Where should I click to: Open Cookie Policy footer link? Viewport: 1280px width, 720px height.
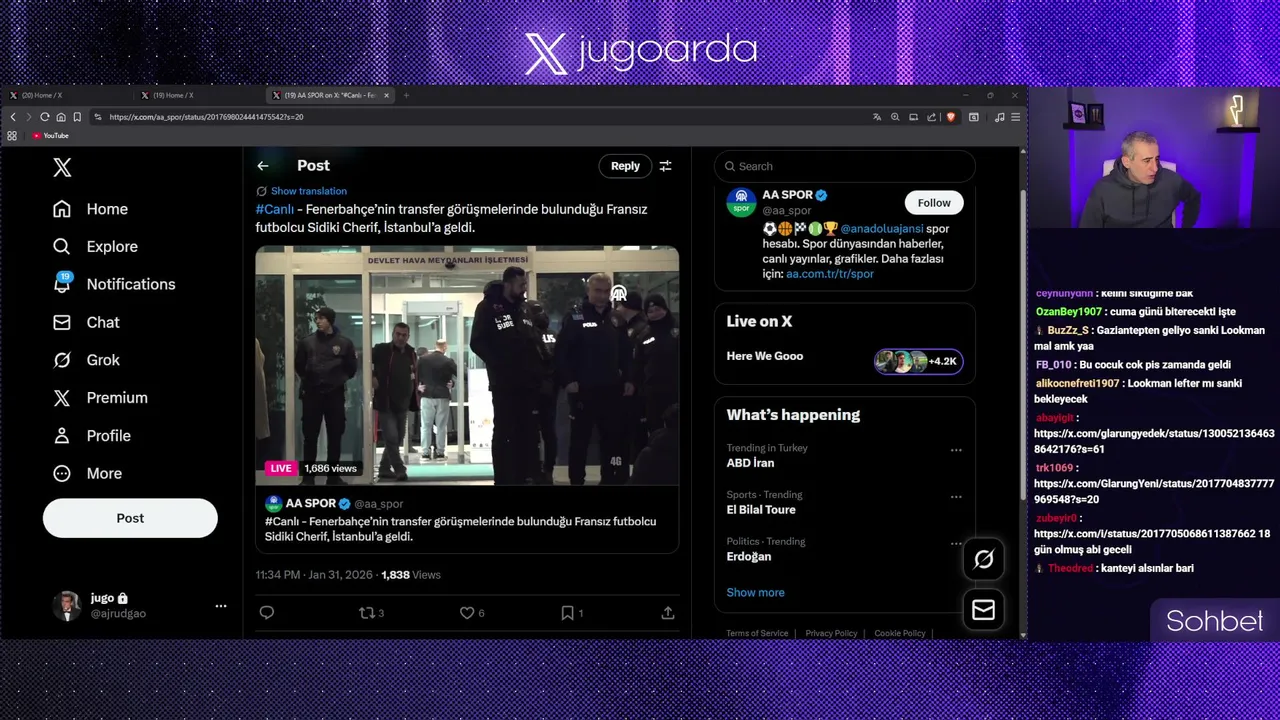coord(900,633)
